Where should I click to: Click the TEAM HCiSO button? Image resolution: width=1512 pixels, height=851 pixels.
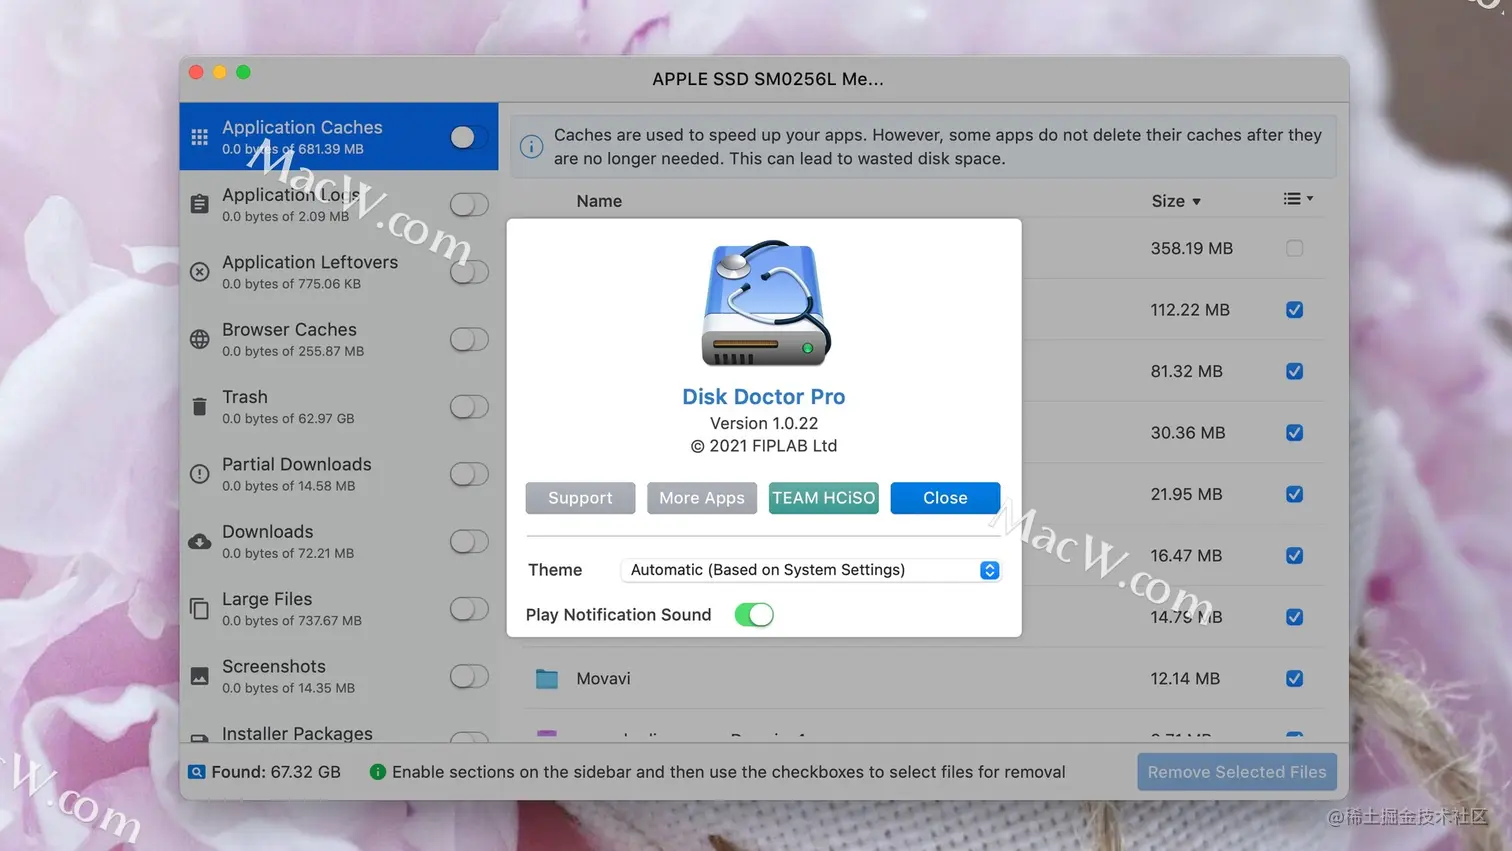(x=823, y=498)
